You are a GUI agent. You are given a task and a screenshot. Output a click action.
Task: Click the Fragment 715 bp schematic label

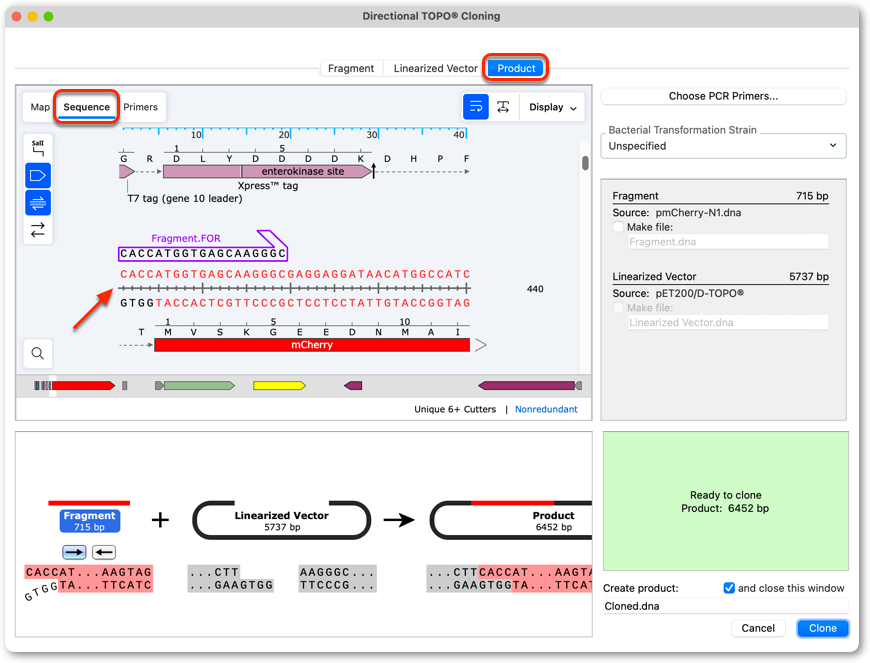coord(89,521)
